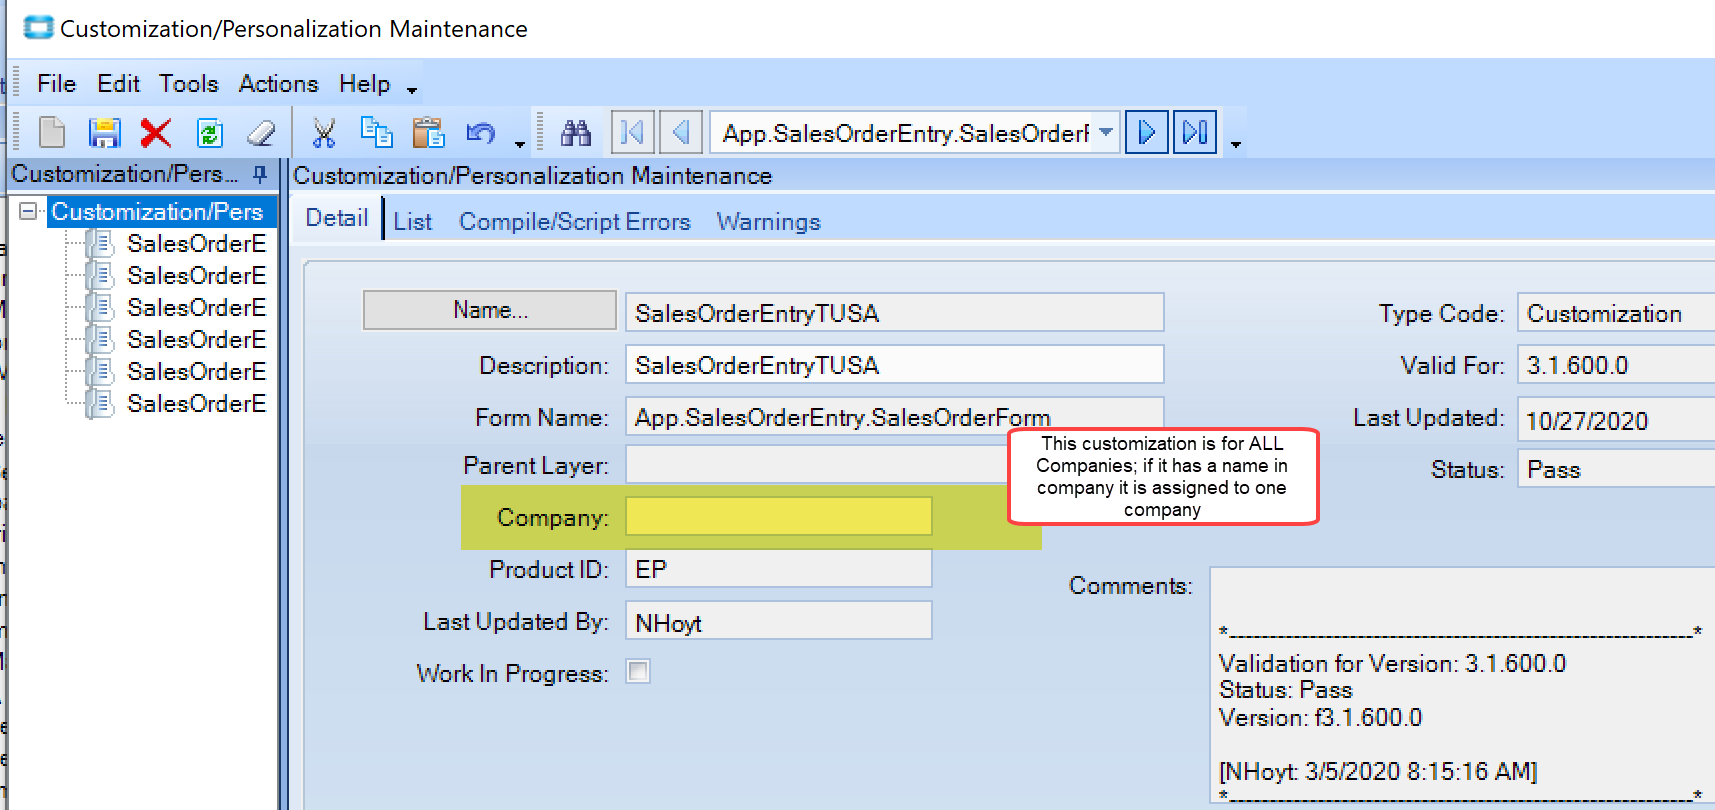
Task: Expand the navigation toolbar overflow arrow
Action: click(x=1236, y=144)
